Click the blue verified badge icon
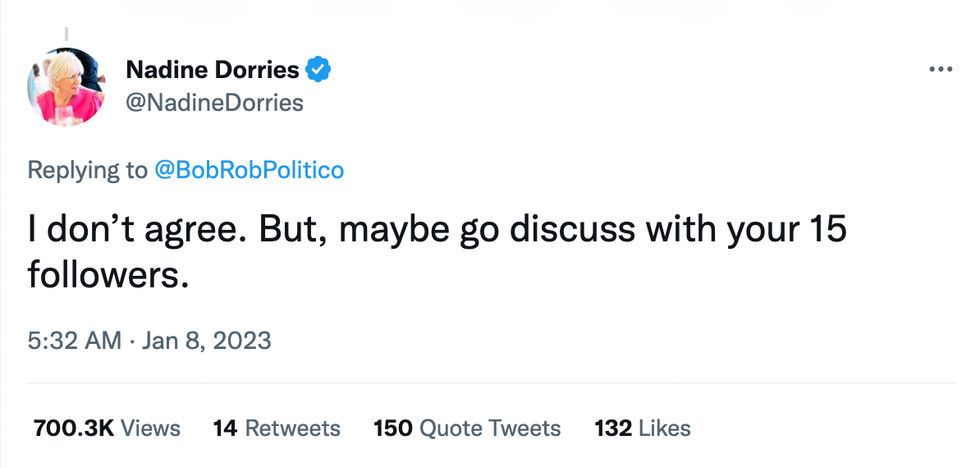This screenshot has height=468, width=980. click(x=319, y=70)
